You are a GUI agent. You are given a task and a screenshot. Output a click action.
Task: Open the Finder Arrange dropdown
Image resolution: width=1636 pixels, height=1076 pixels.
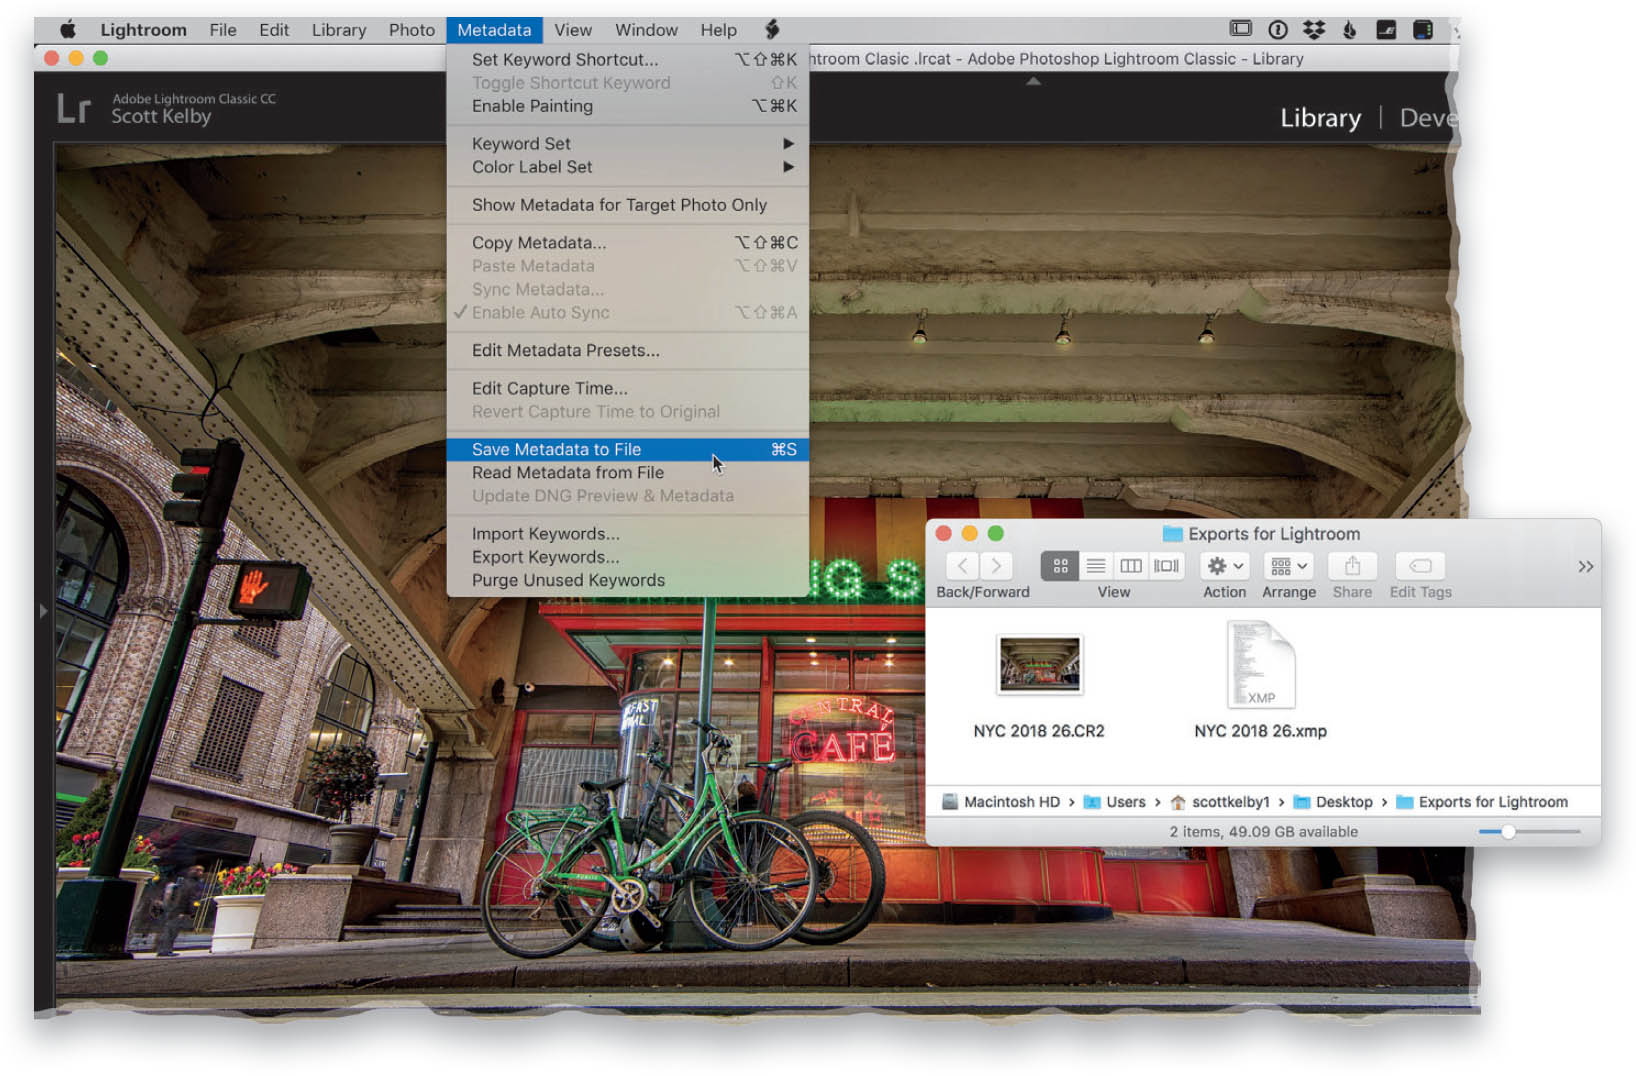click(x=1289, y=566)
